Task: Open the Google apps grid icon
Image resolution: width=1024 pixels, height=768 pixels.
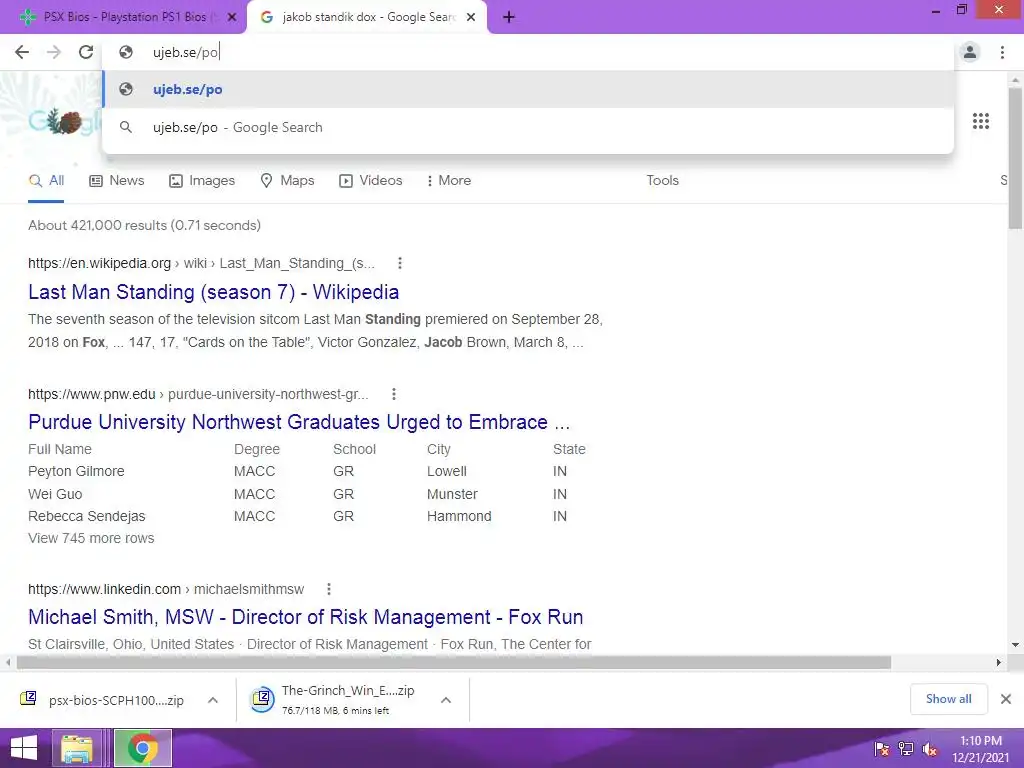Action: [x=981, y=121]
